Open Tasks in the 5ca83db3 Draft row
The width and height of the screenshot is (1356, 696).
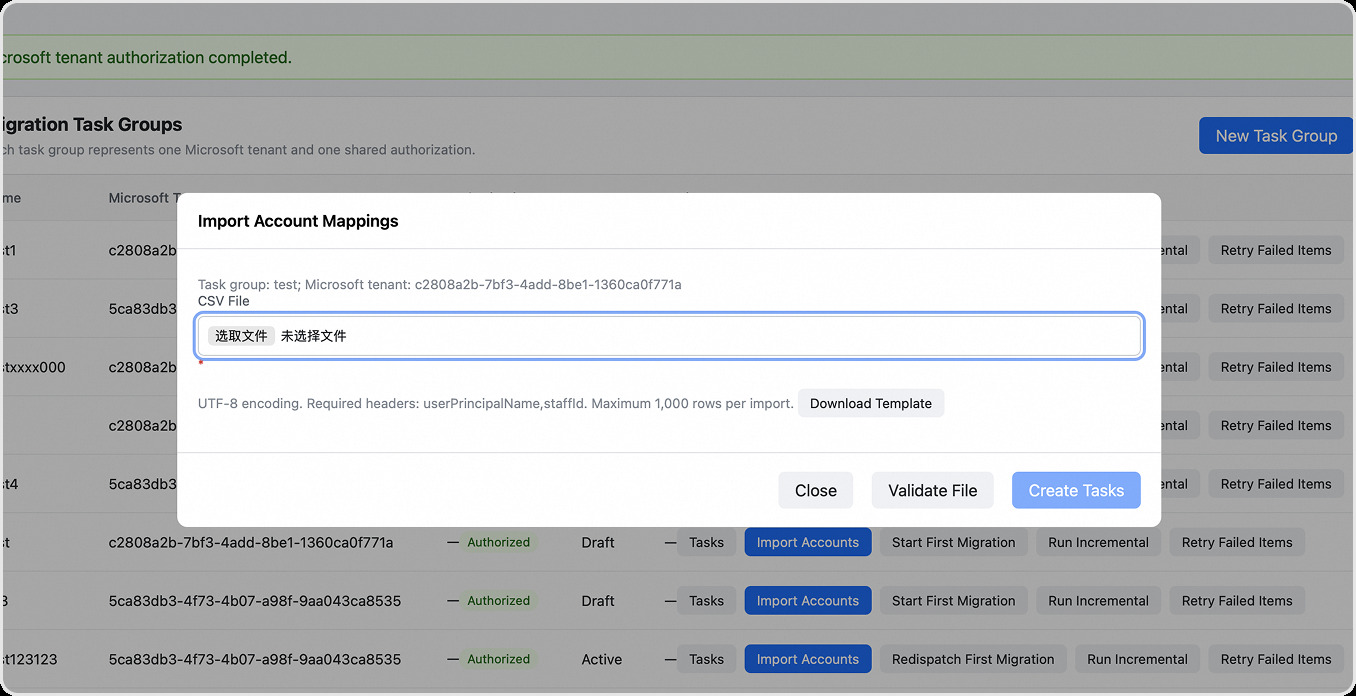tap(706, 601)
